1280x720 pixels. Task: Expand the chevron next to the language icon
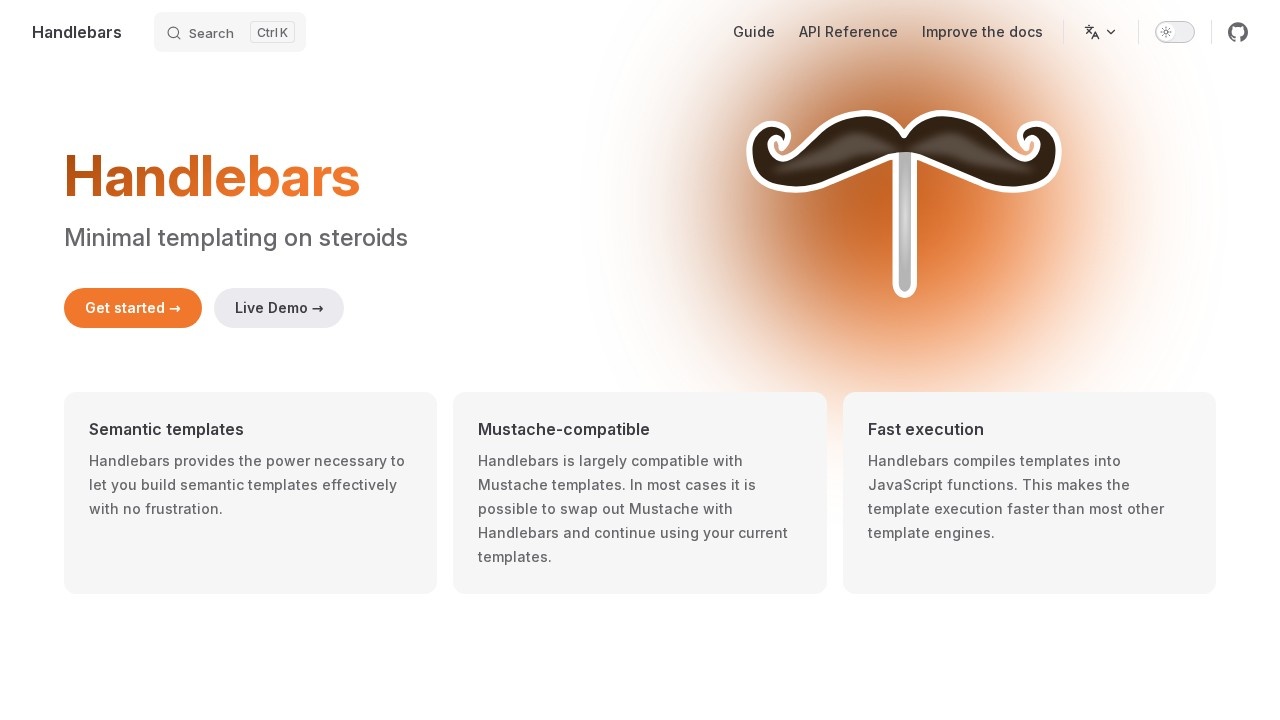pyautogui.click(x=1111, y=32)
